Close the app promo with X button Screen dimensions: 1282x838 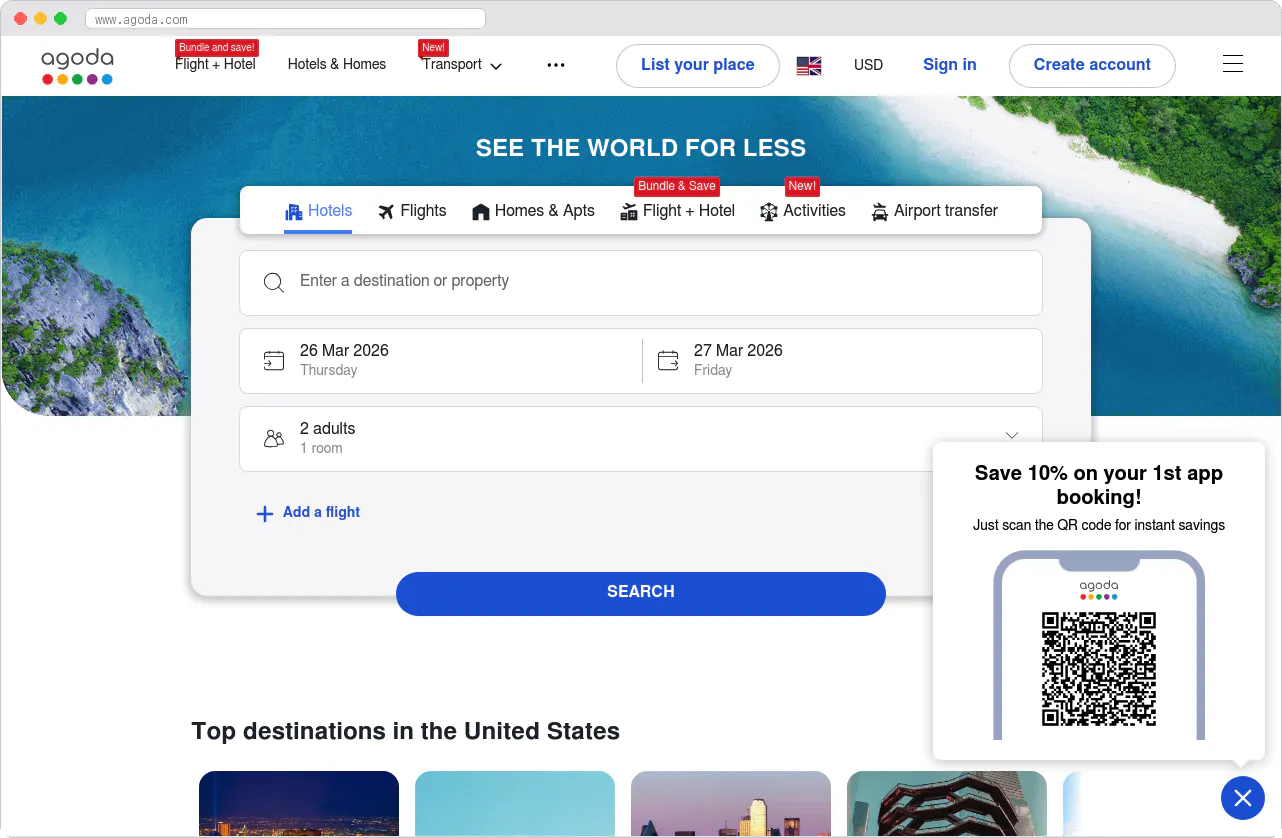1243,798
